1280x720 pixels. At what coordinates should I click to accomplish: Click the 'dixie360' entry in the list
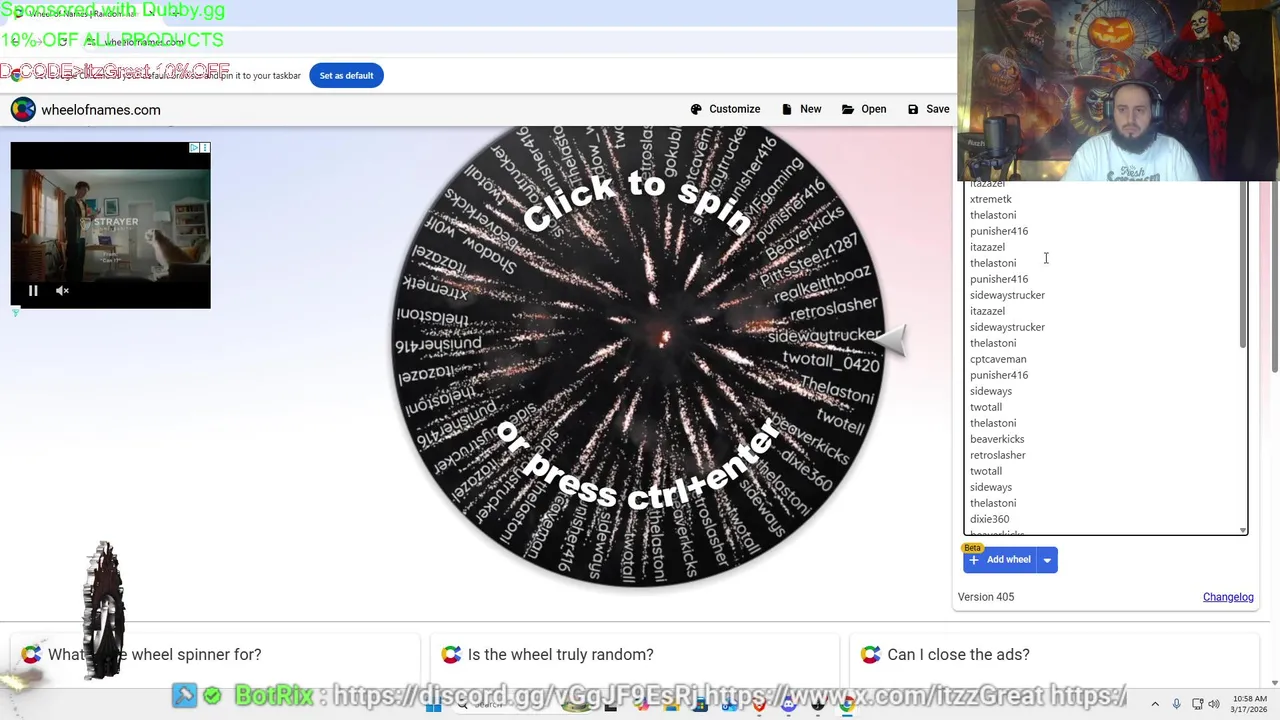[989, 519]
